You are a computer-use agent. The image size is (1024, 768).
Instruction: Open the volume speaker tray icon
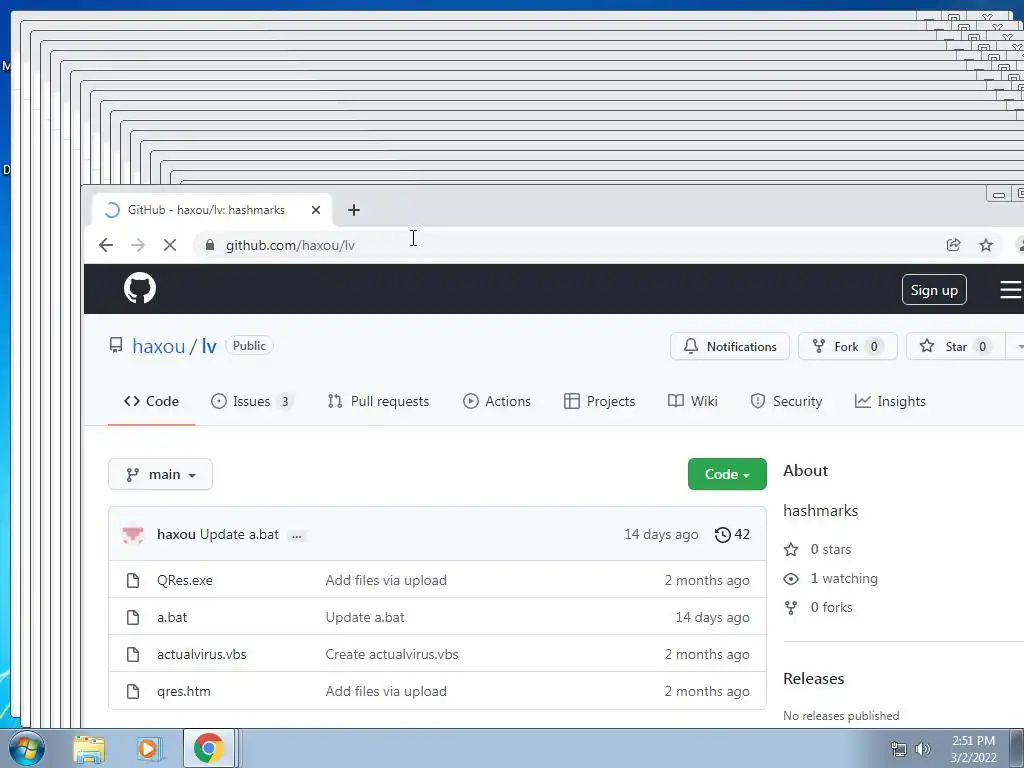(923, 749)
